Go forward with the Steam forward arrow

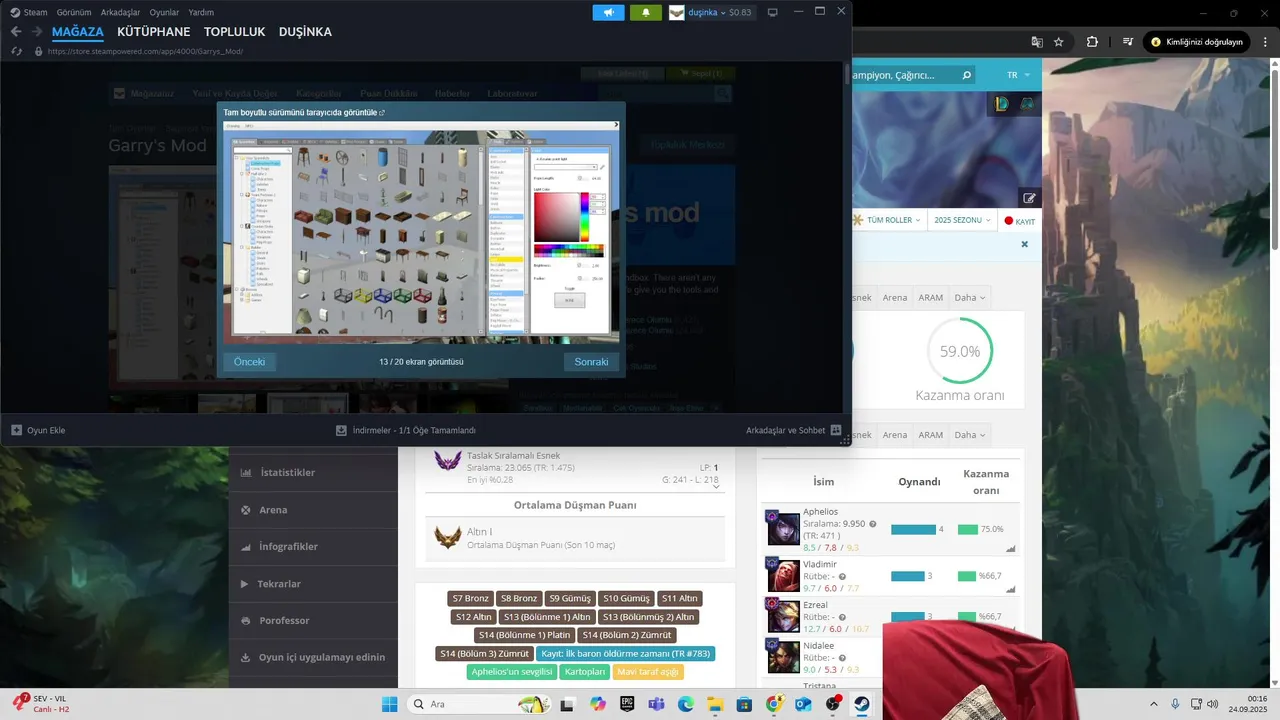[36, 32]
